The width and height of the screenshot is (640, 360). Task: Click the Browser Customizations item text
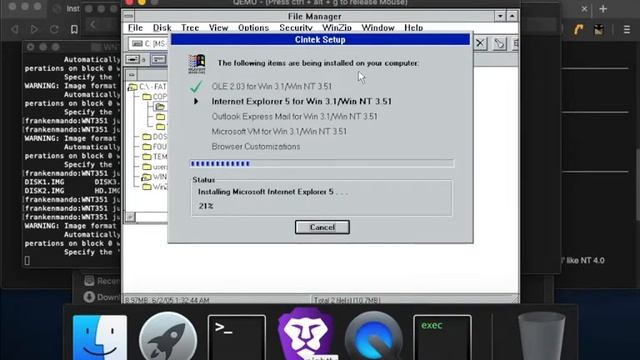[256, 147]
